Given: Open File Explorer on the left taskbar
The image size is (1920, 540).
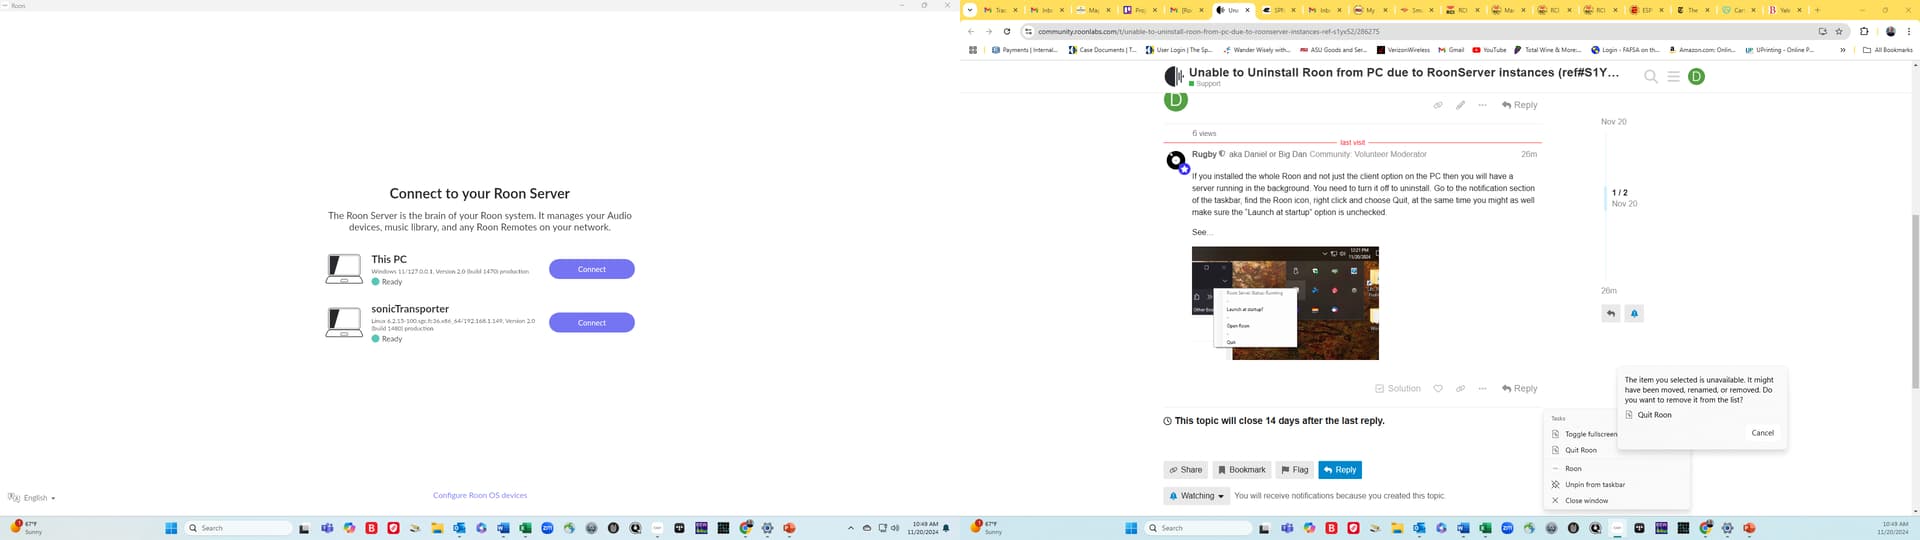Looking at the screenshot, I should coord(437,528).
